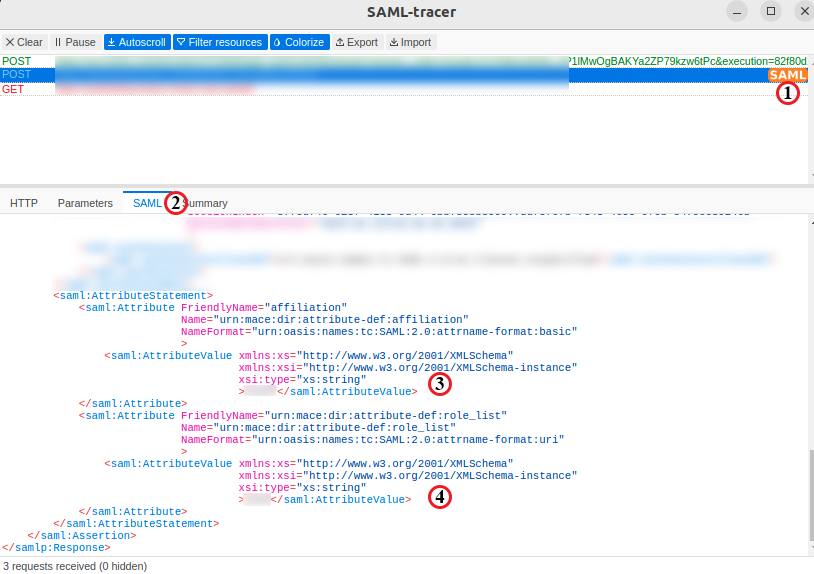814x574 pixels.
Task: Disable the Colorize option
Action: tap(298, 42)
